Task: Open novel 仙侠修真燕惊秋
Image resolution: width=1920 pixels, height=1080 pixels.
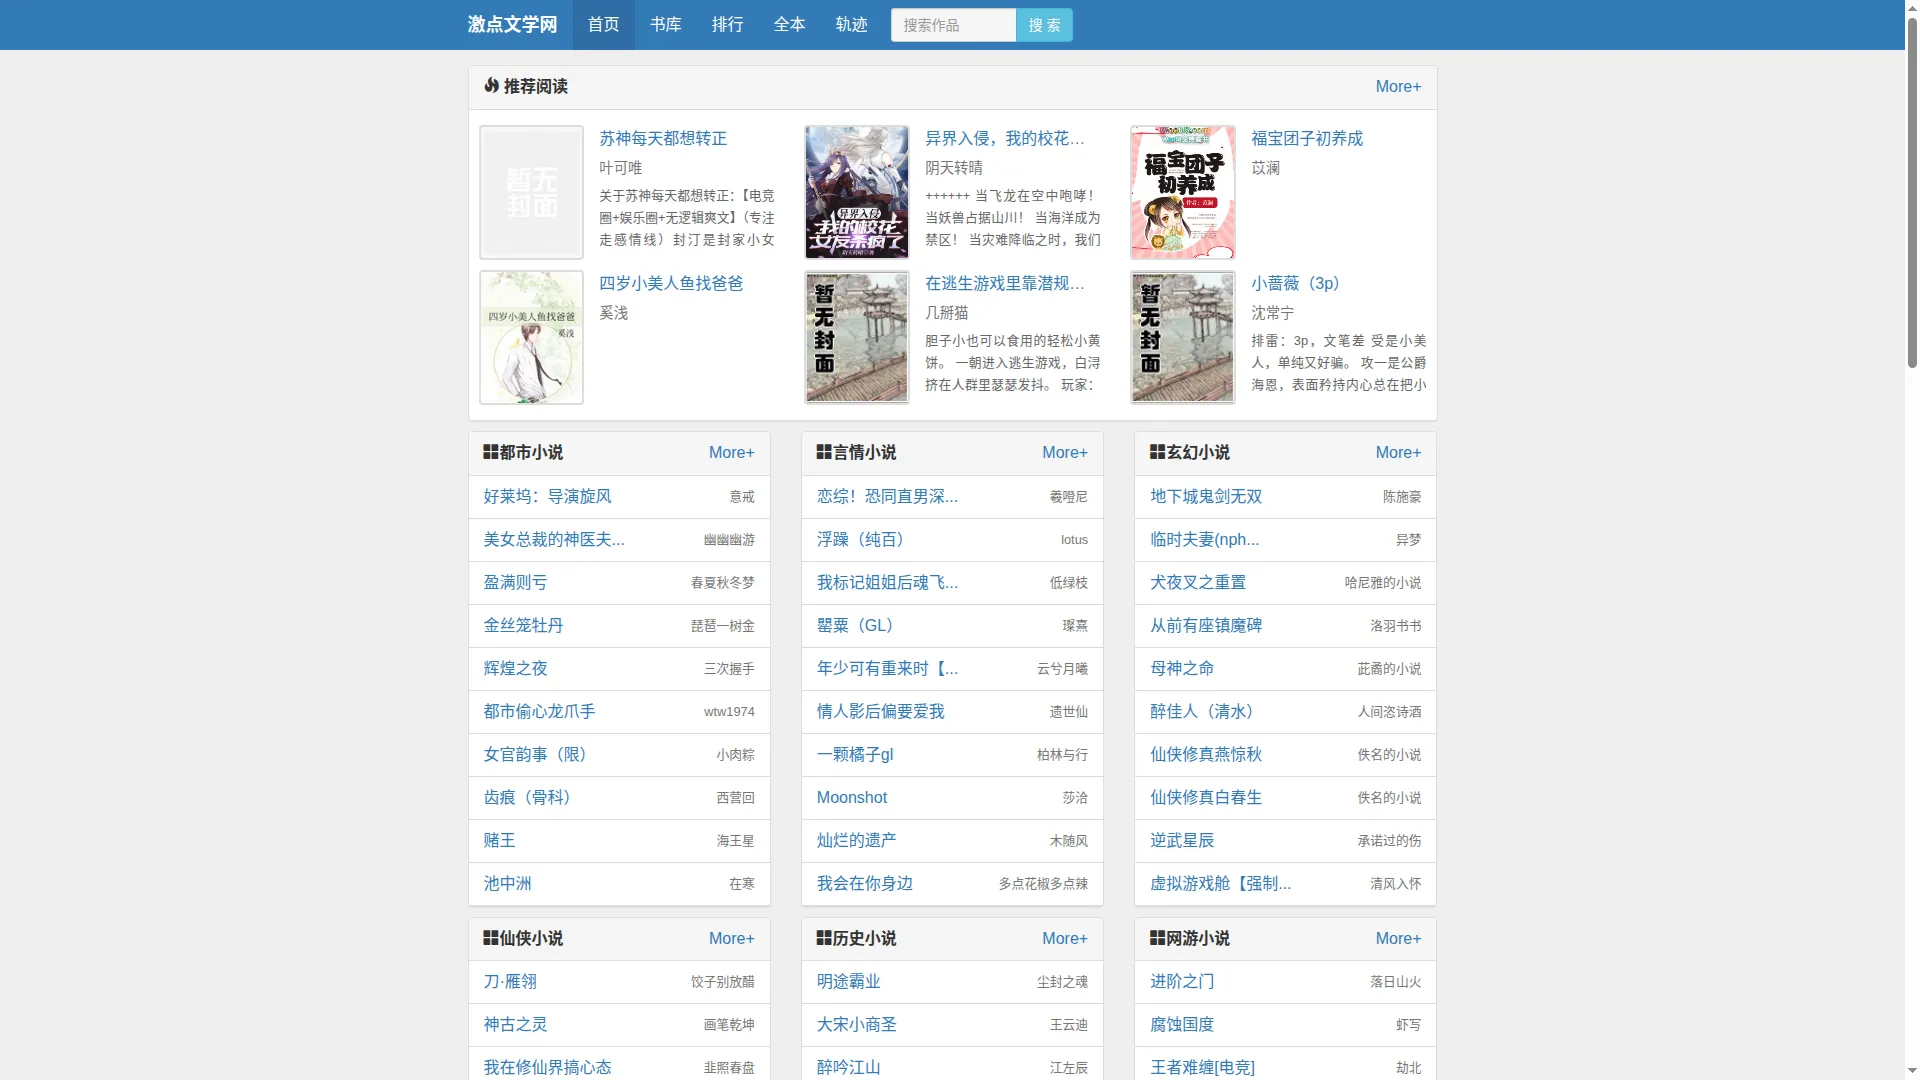Action: (1206, 754)
